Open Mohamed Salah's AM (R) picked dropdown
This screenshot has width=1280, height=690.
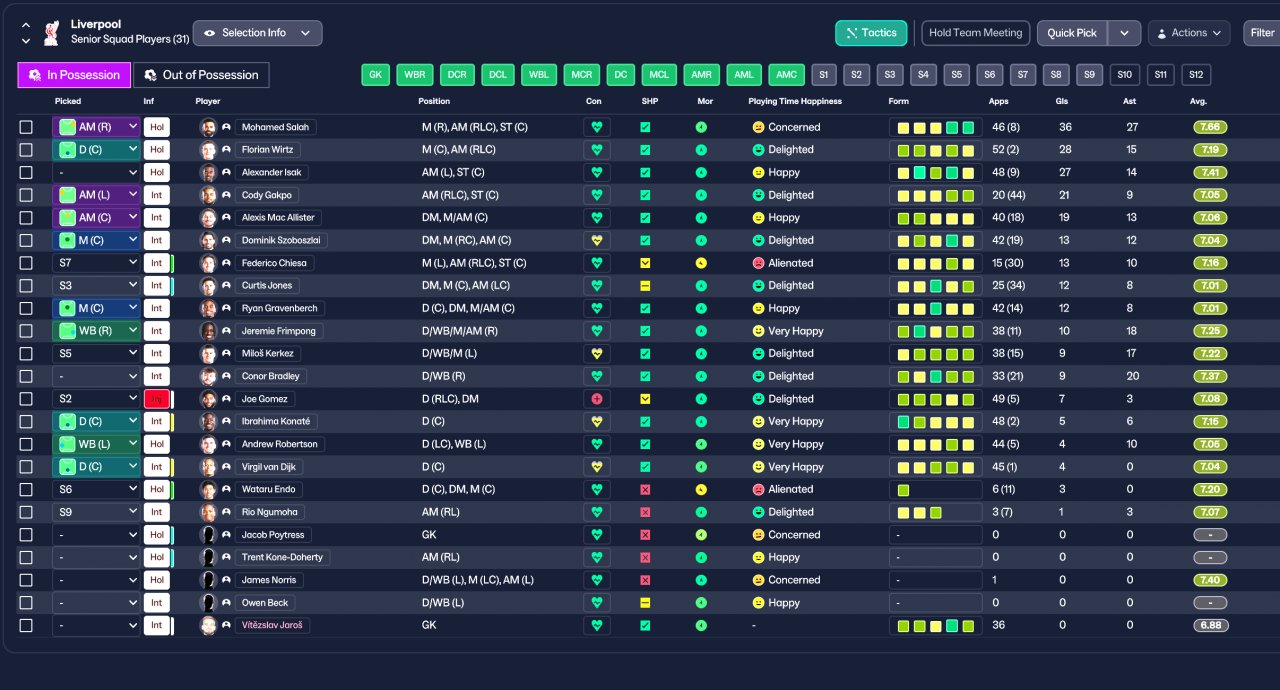click(96, 127)
